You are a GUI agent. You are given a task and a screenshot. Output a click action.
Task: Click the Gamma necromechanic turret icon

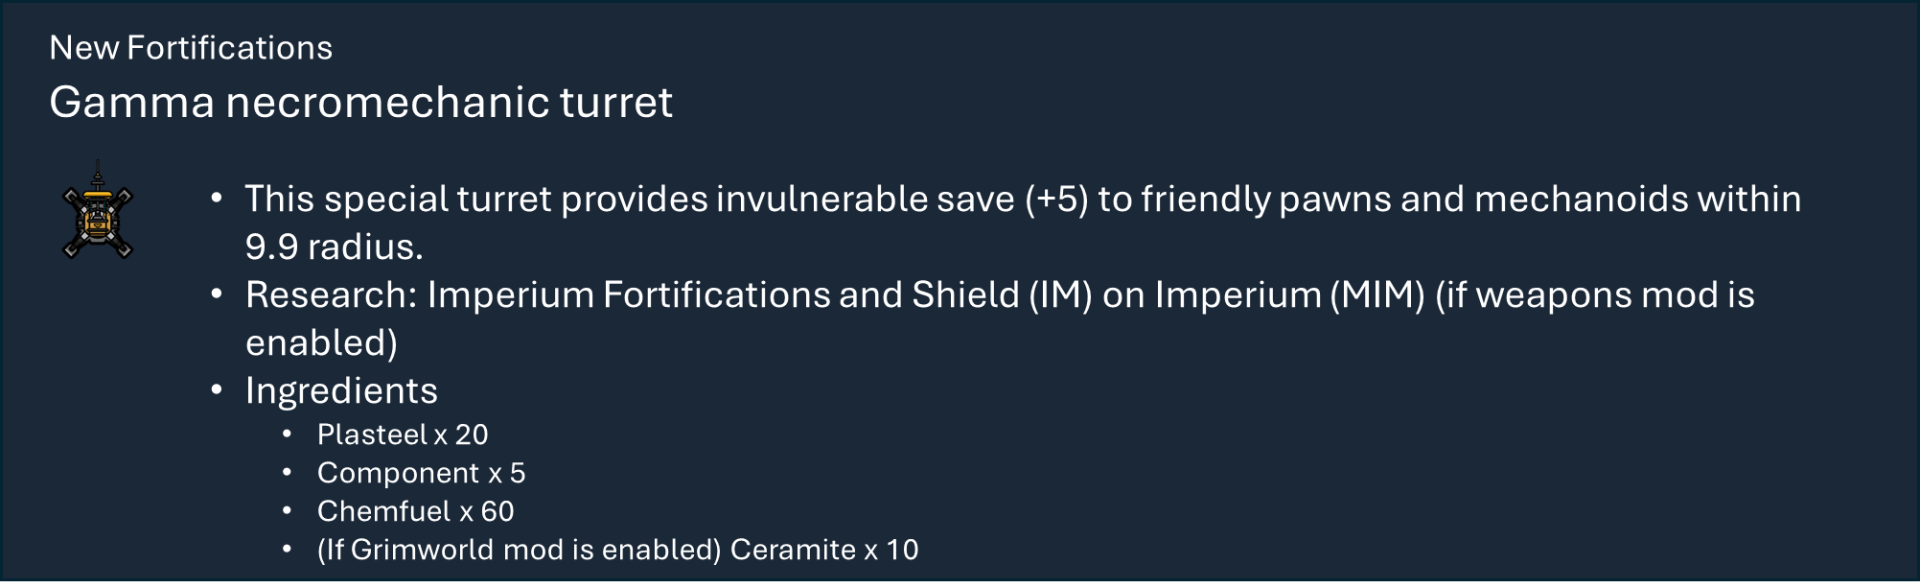click(x=97, y=214)
